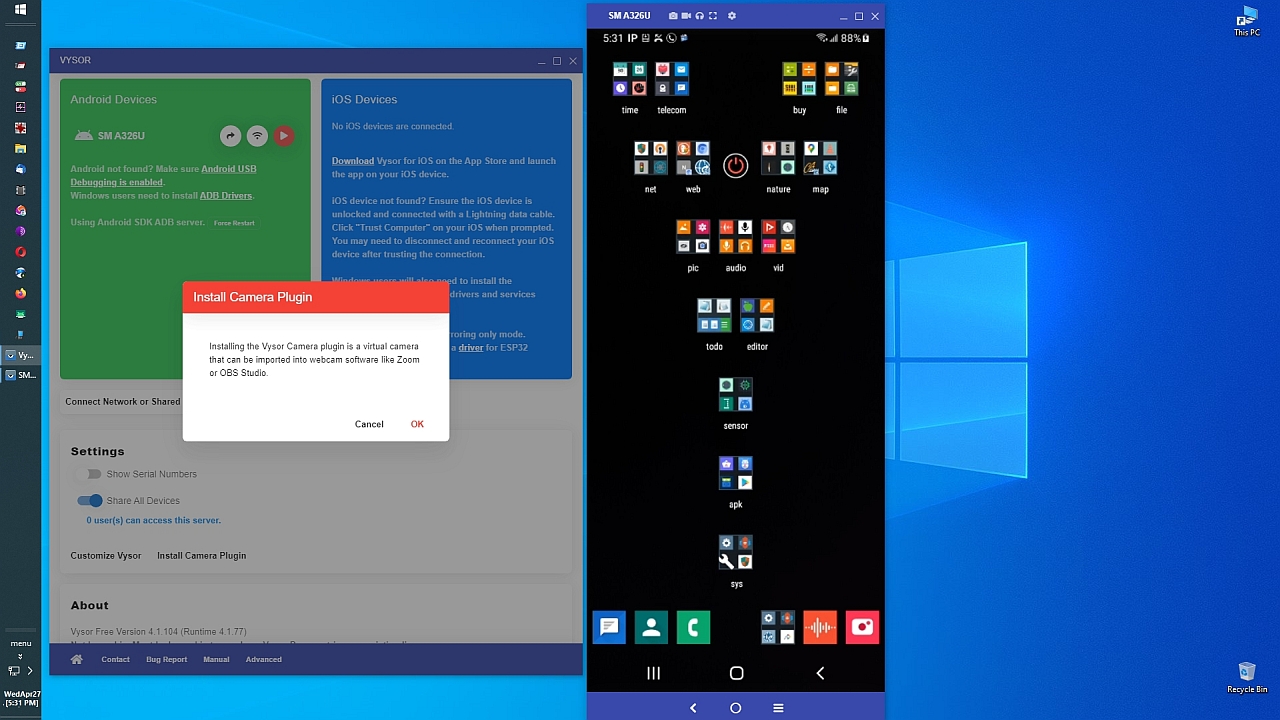The image size is (1280, 720).
Task: Toggle fullscreen icon in the SM A326U title bar
Action: 712,16
